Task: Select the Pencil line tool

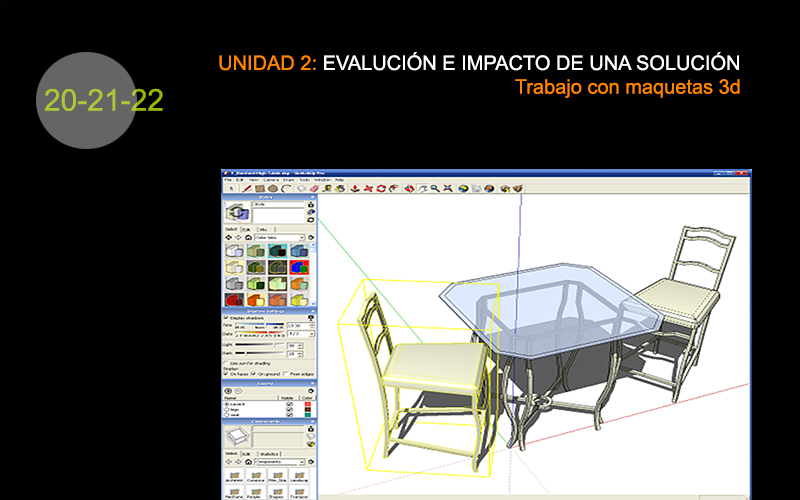Action: [x=246, y=188]
